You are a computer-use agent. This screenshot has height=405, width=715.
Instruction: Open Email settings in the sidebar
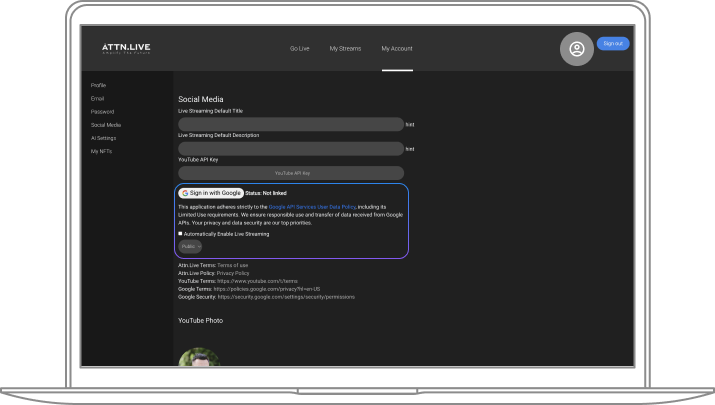pos(97,99)
